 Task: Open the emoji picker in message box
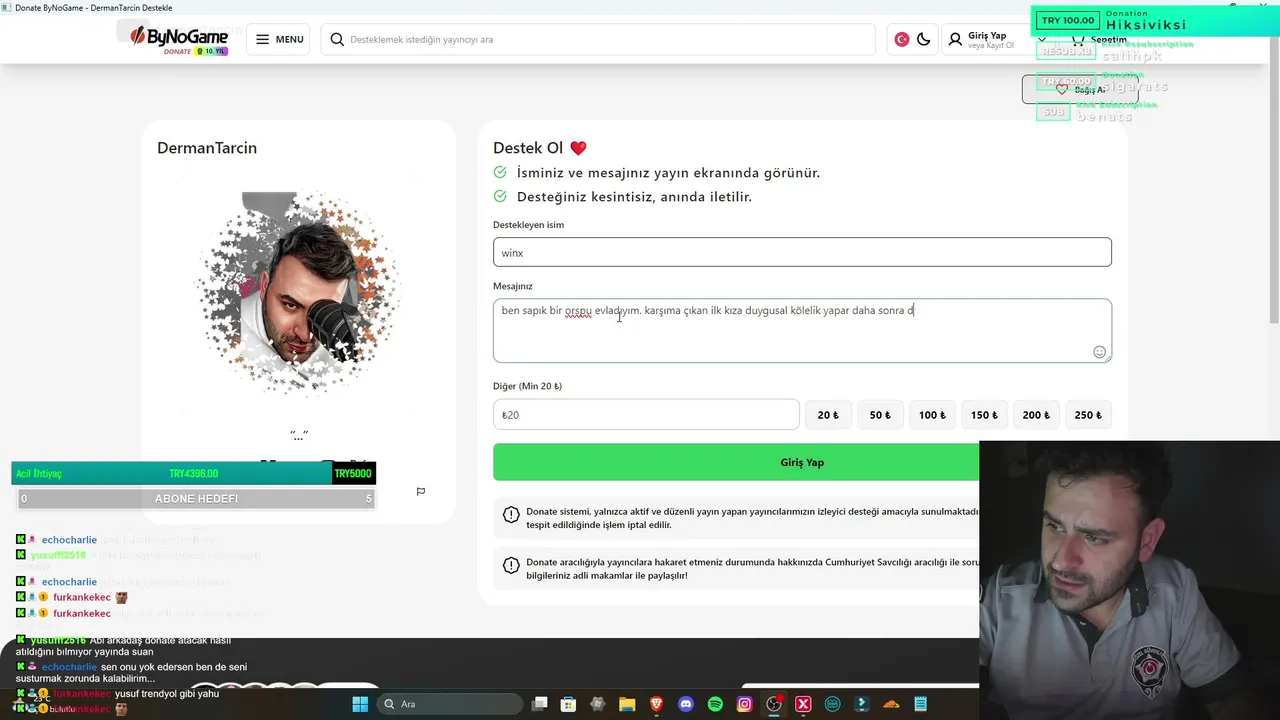point(1099,352)
